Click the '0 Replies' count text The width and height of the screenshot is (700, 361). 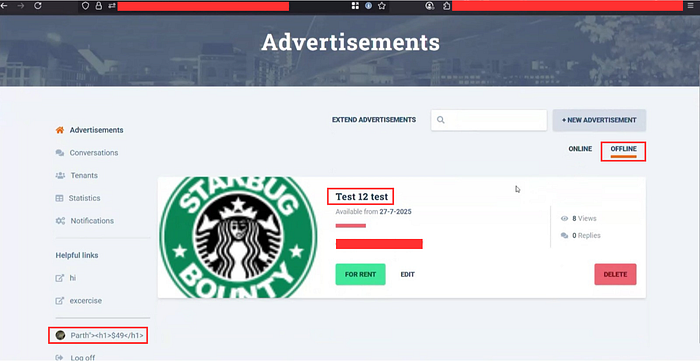pyautogui.click(x=586, y=235)
